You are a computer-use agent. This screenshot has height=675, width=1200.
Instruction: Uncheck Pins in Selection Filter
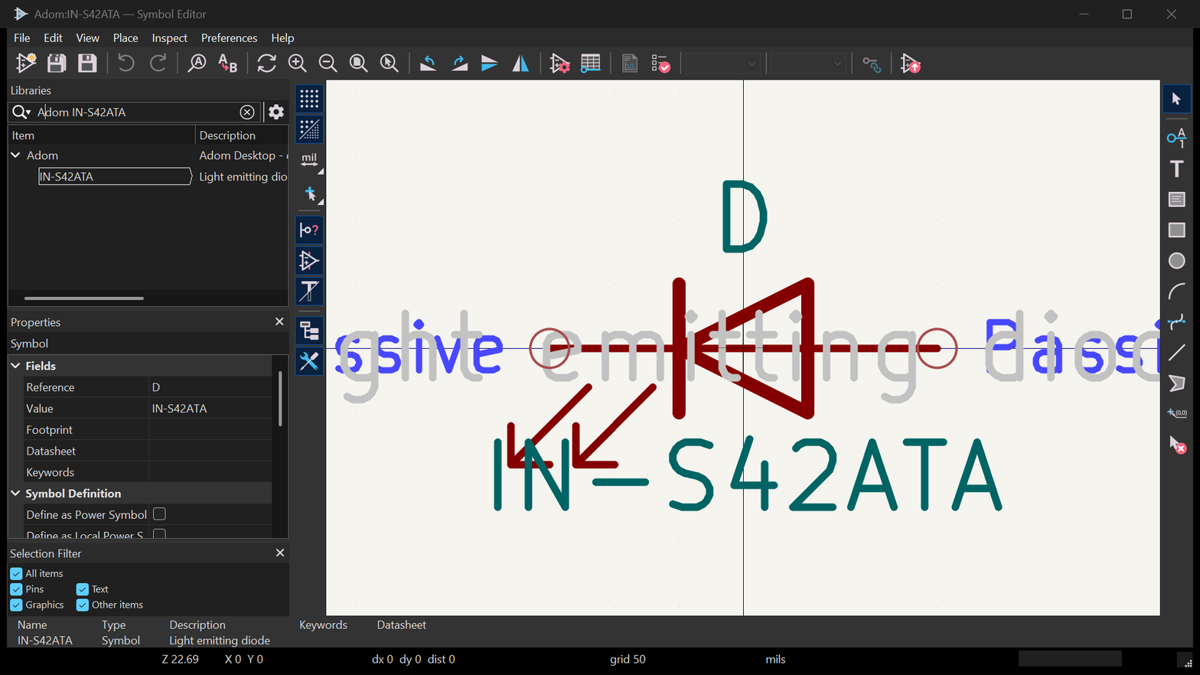[16, 589]
